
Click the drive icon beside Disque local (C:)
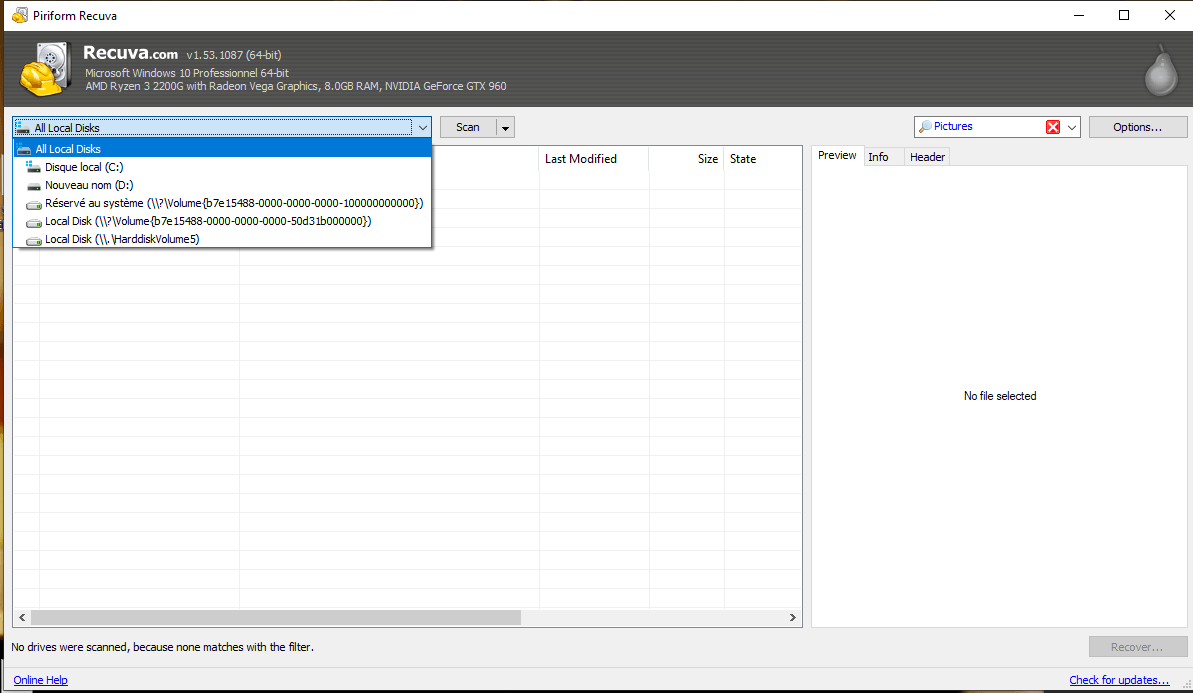(33, 167)
